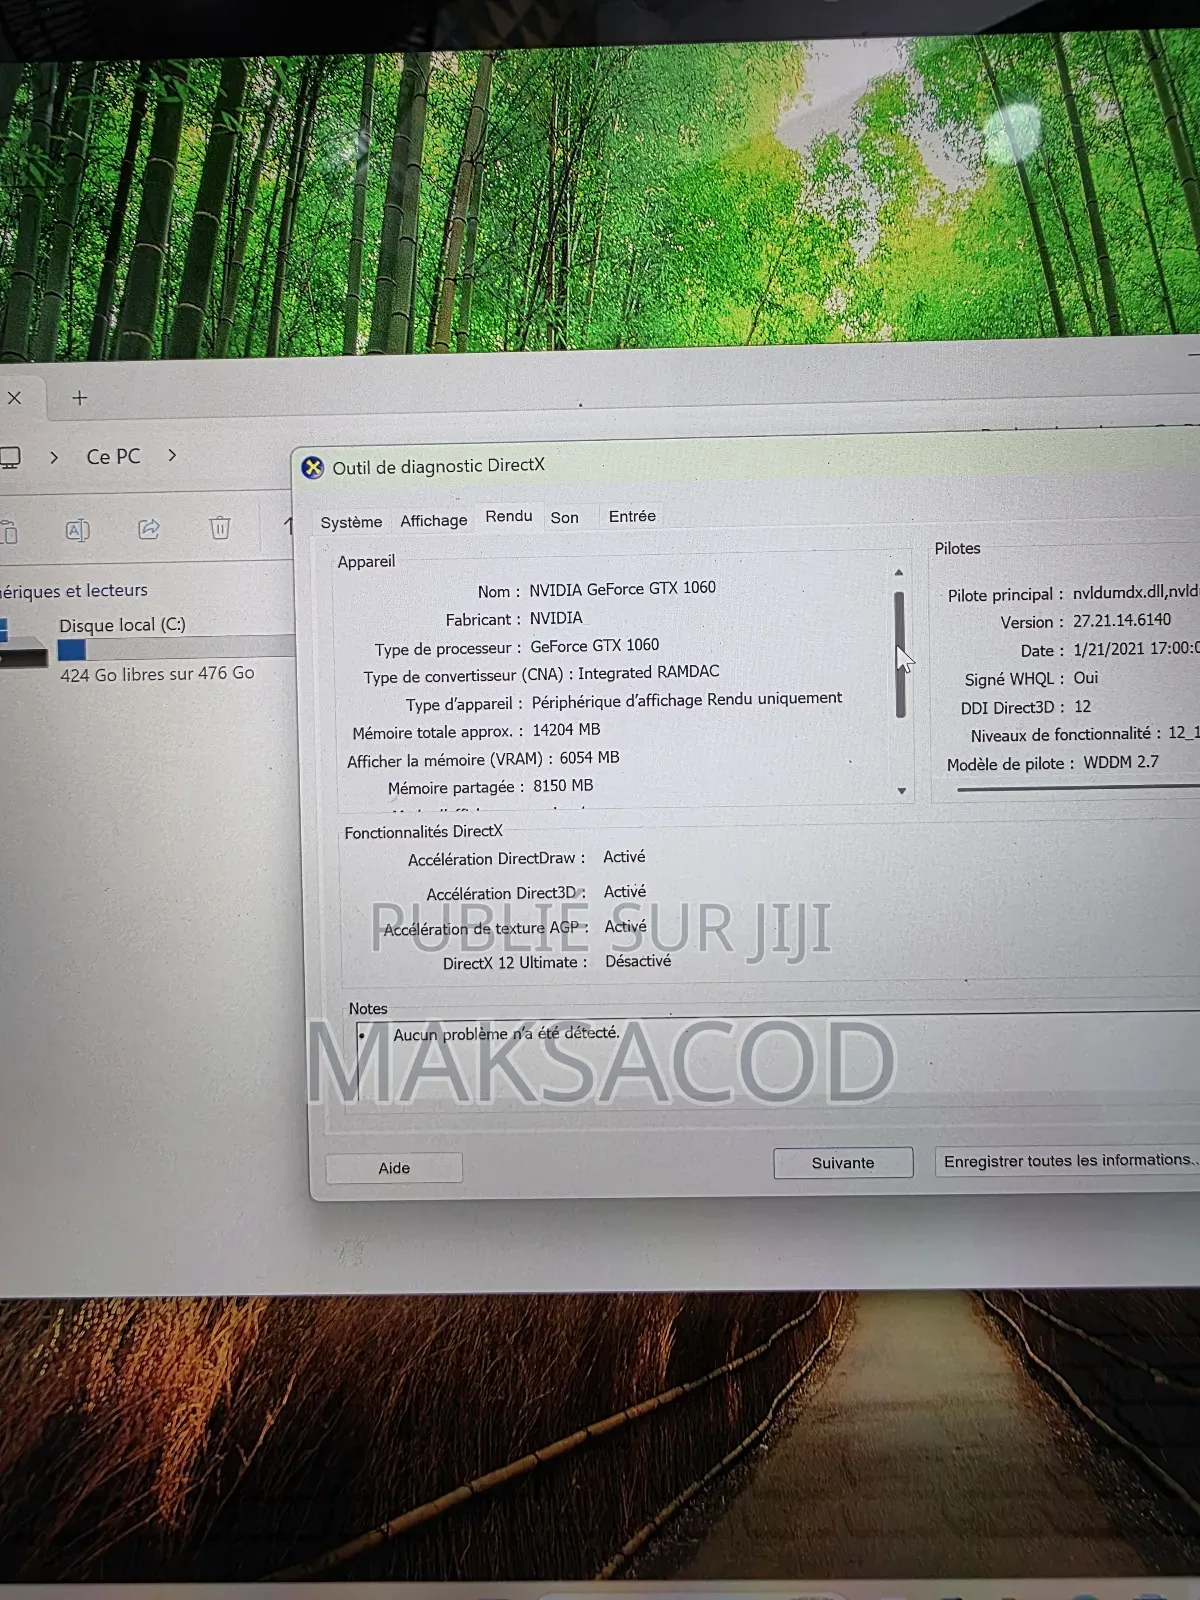Expand chevron before Ce PC breadcrumb

[54, 457]
